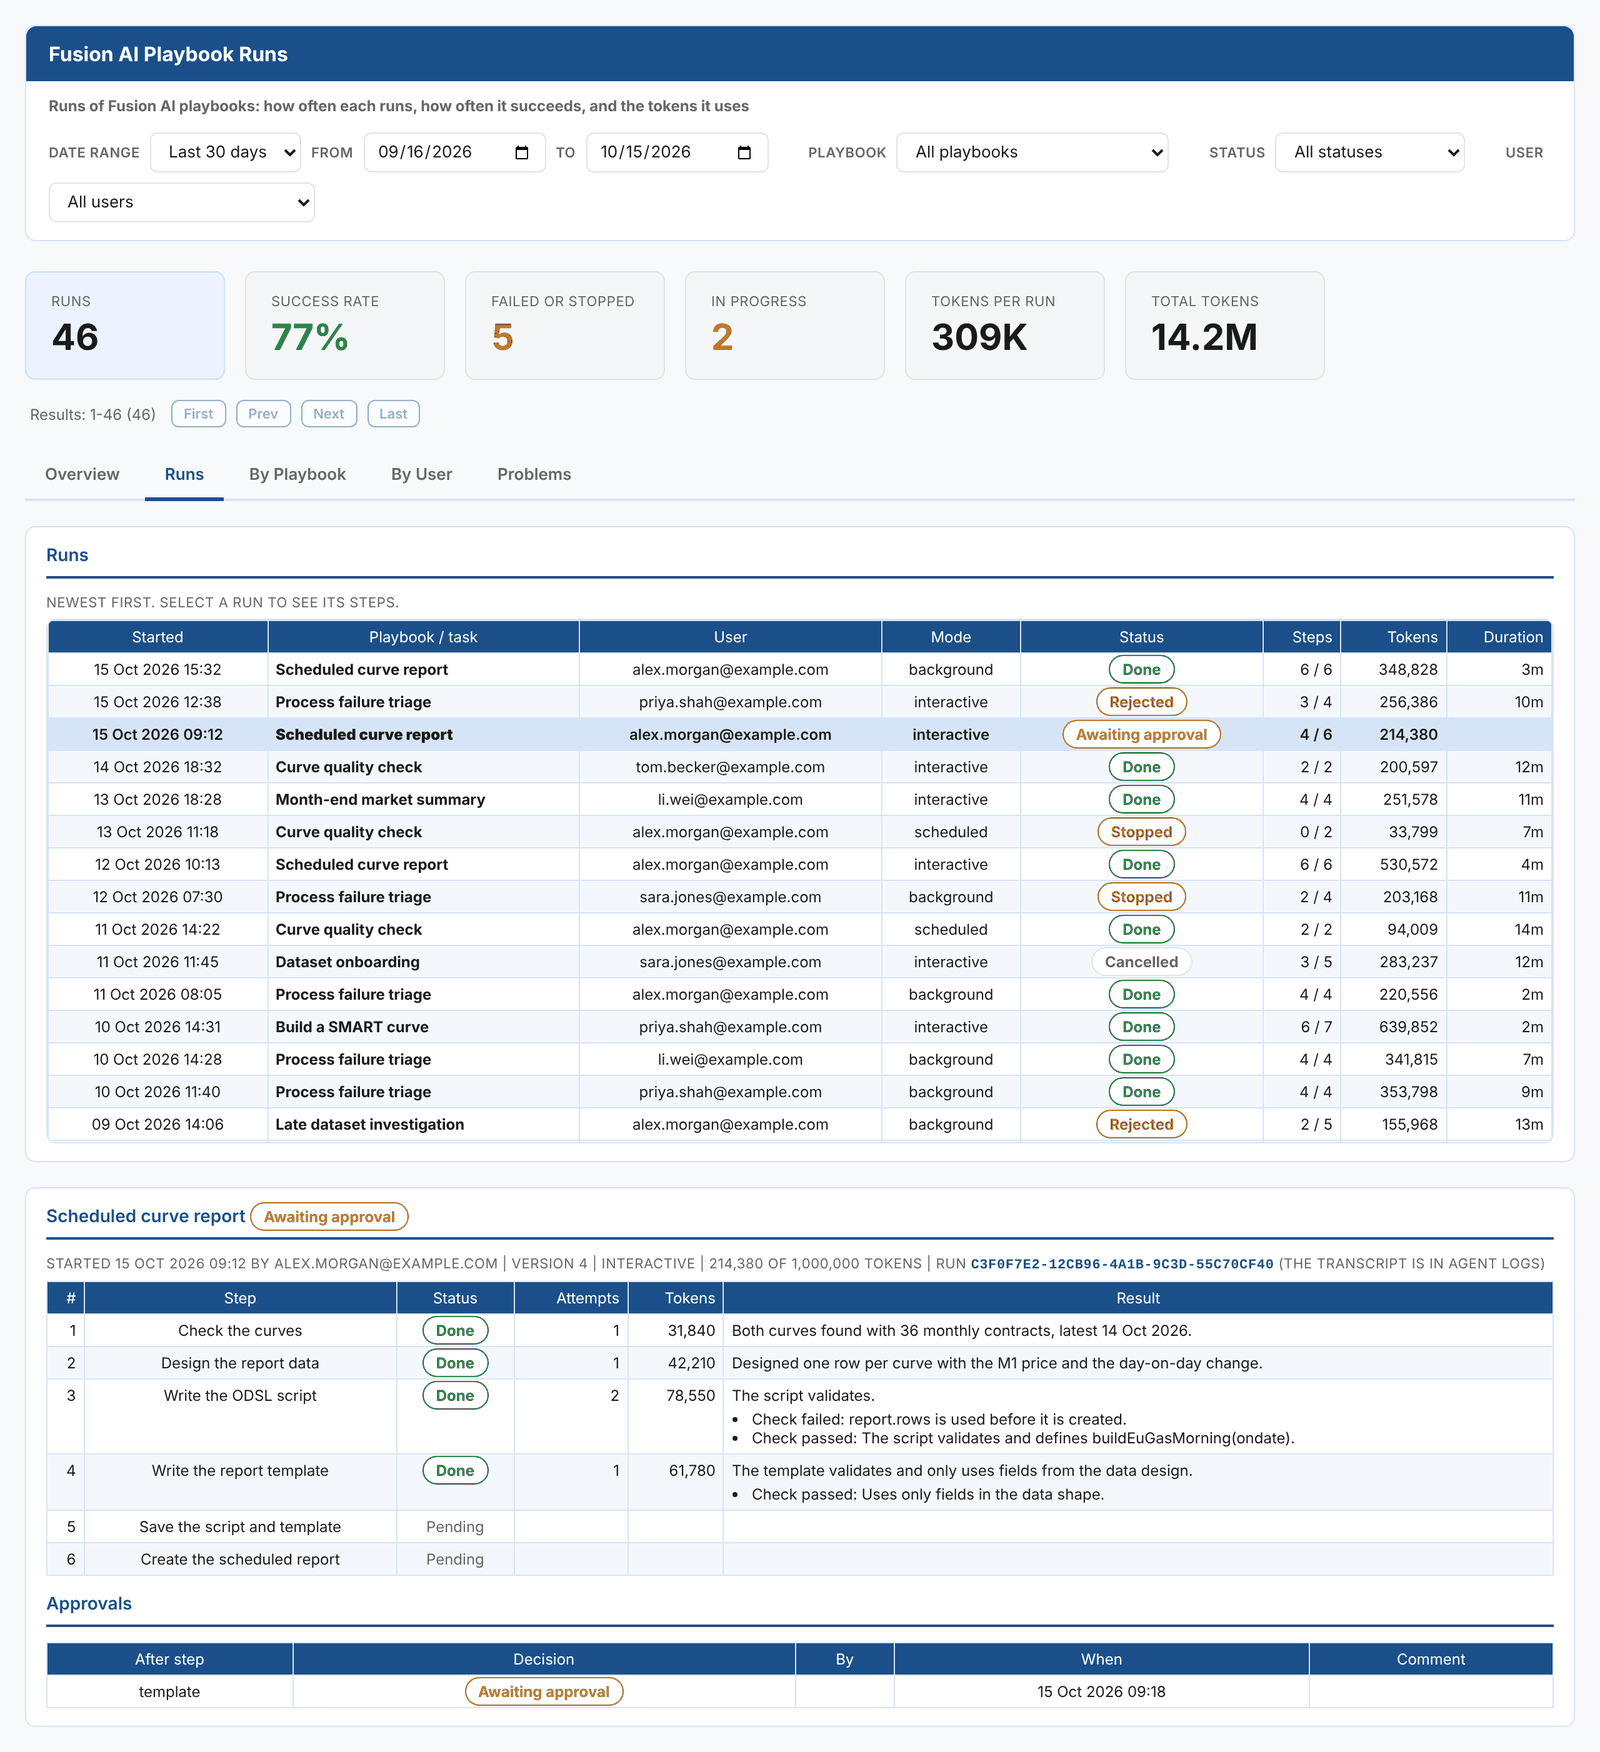Go to the First results page
This screenshot has height=1752, width=1600.
[x=198, y=414]
